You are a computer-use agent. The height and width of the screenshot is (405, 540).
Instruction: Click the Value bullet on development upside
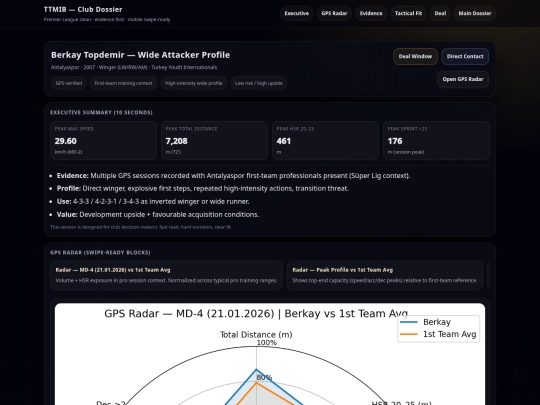[158, 215]
